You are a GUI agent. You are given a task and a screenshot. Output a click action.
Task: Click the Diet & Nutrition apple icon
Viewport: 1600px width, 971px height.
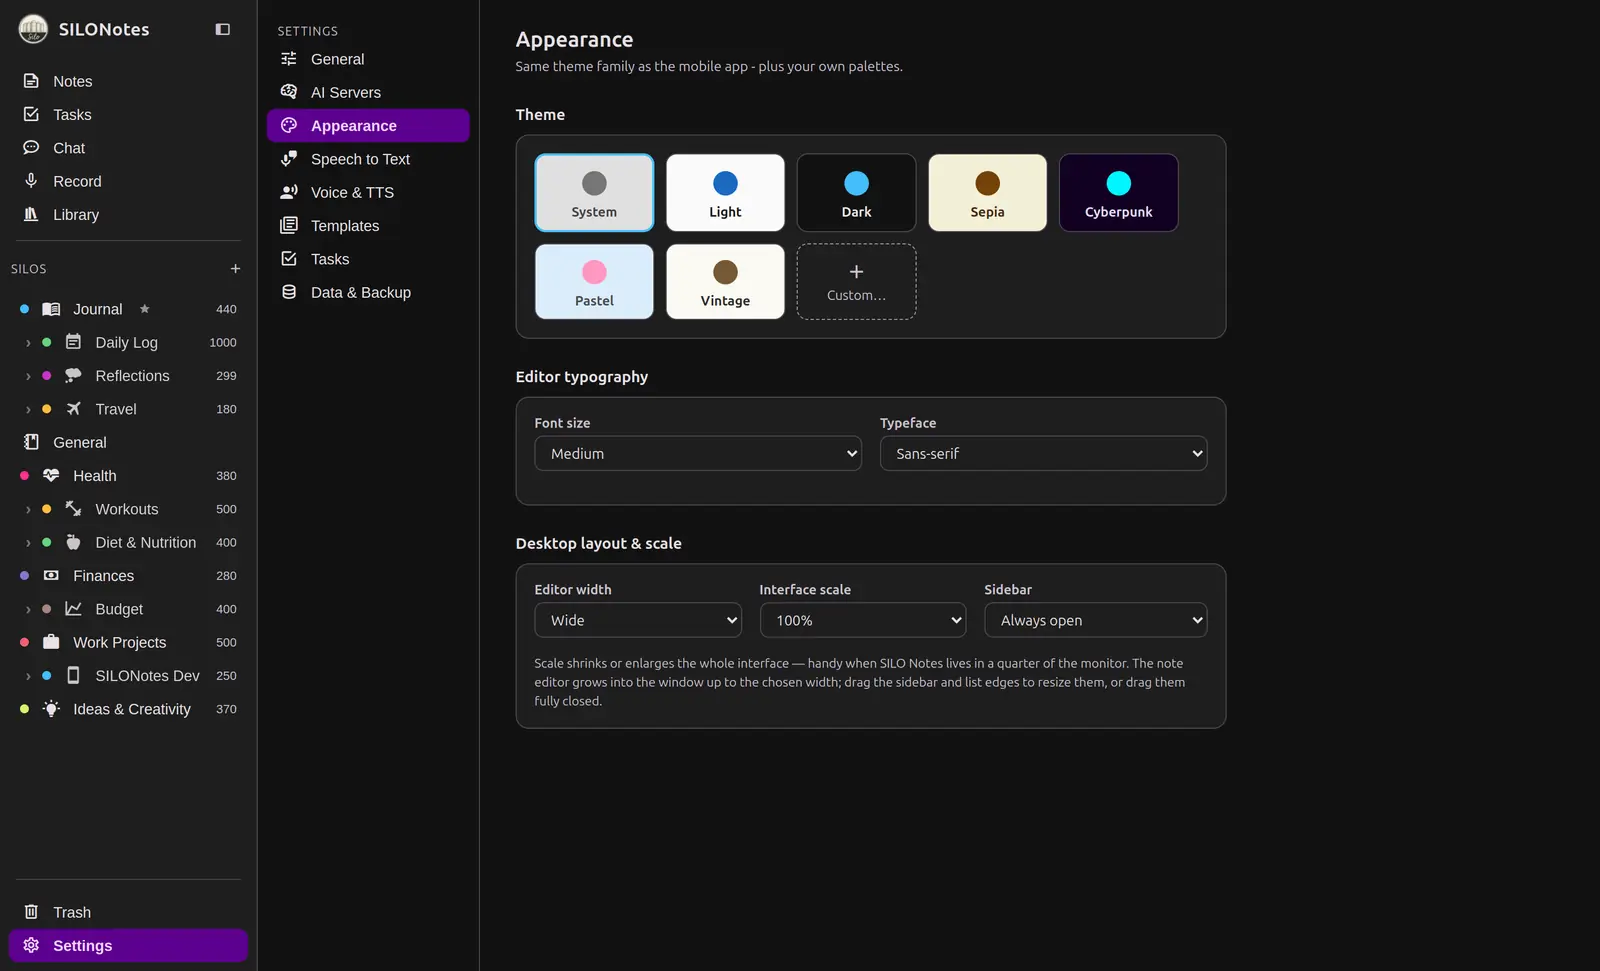pos(73,542)
